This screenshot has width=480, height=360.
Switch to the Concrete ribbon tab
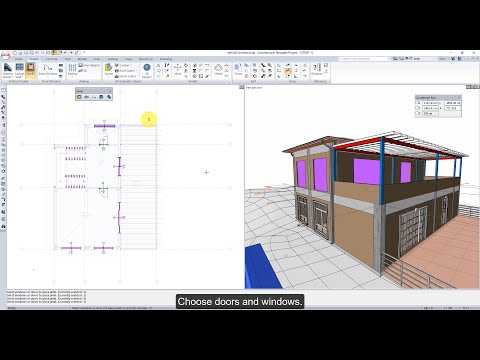[x=51, y=59]
